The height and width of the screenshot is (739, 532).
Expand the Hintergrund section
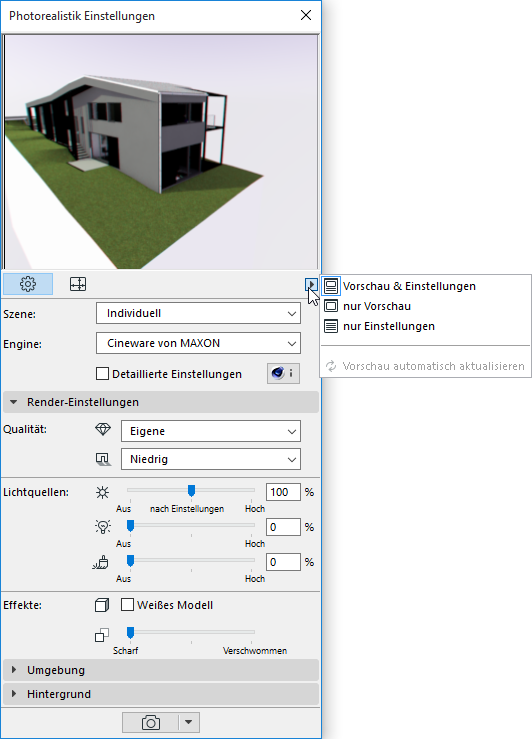pyautogui.click(x=161, y=694)
